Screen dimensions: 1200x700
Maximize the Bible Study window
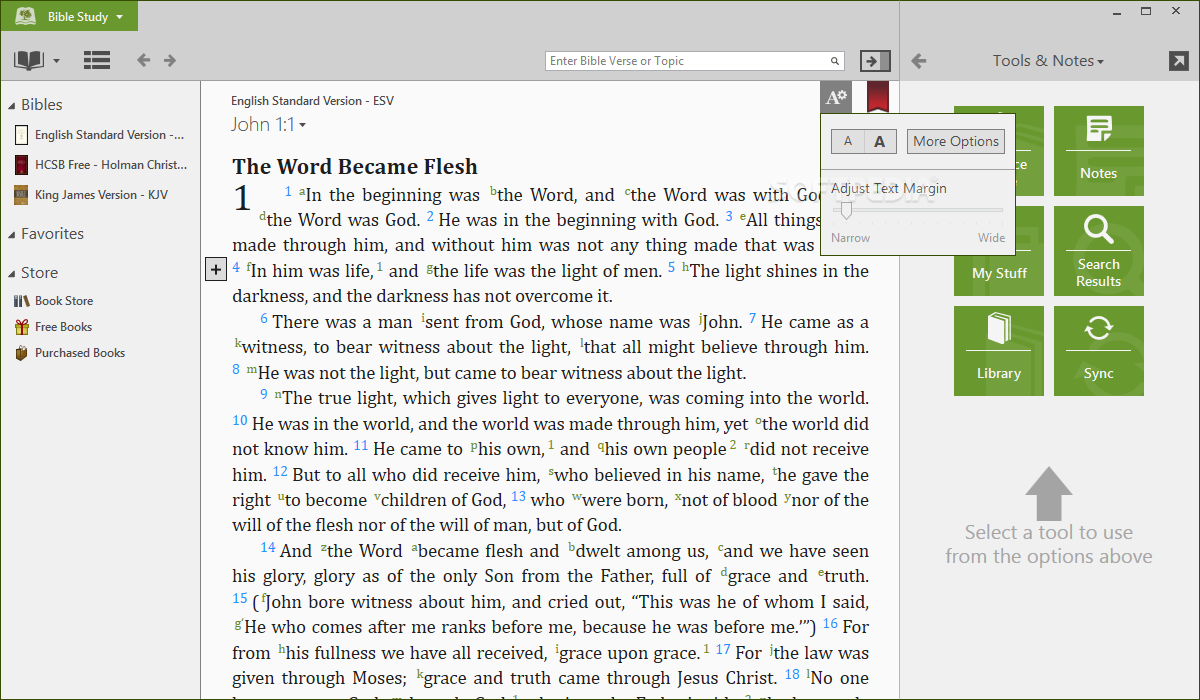coord(1148,11)
